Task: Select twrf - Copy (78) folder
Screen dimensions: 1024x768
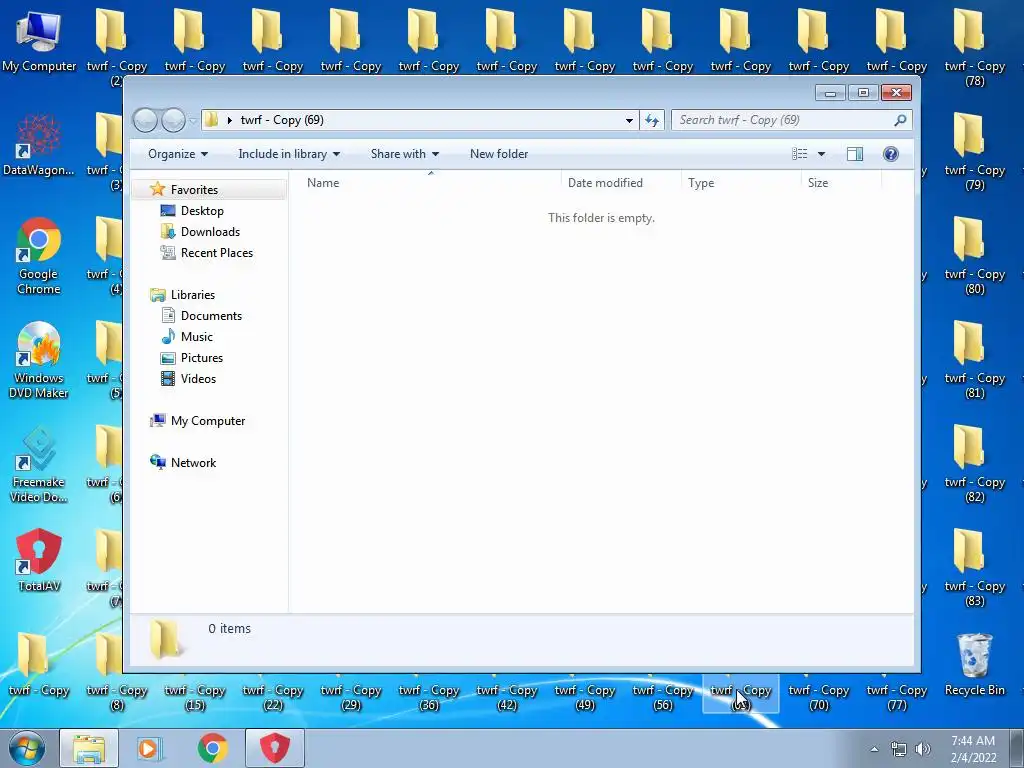Action: click(x=974, y=48)
